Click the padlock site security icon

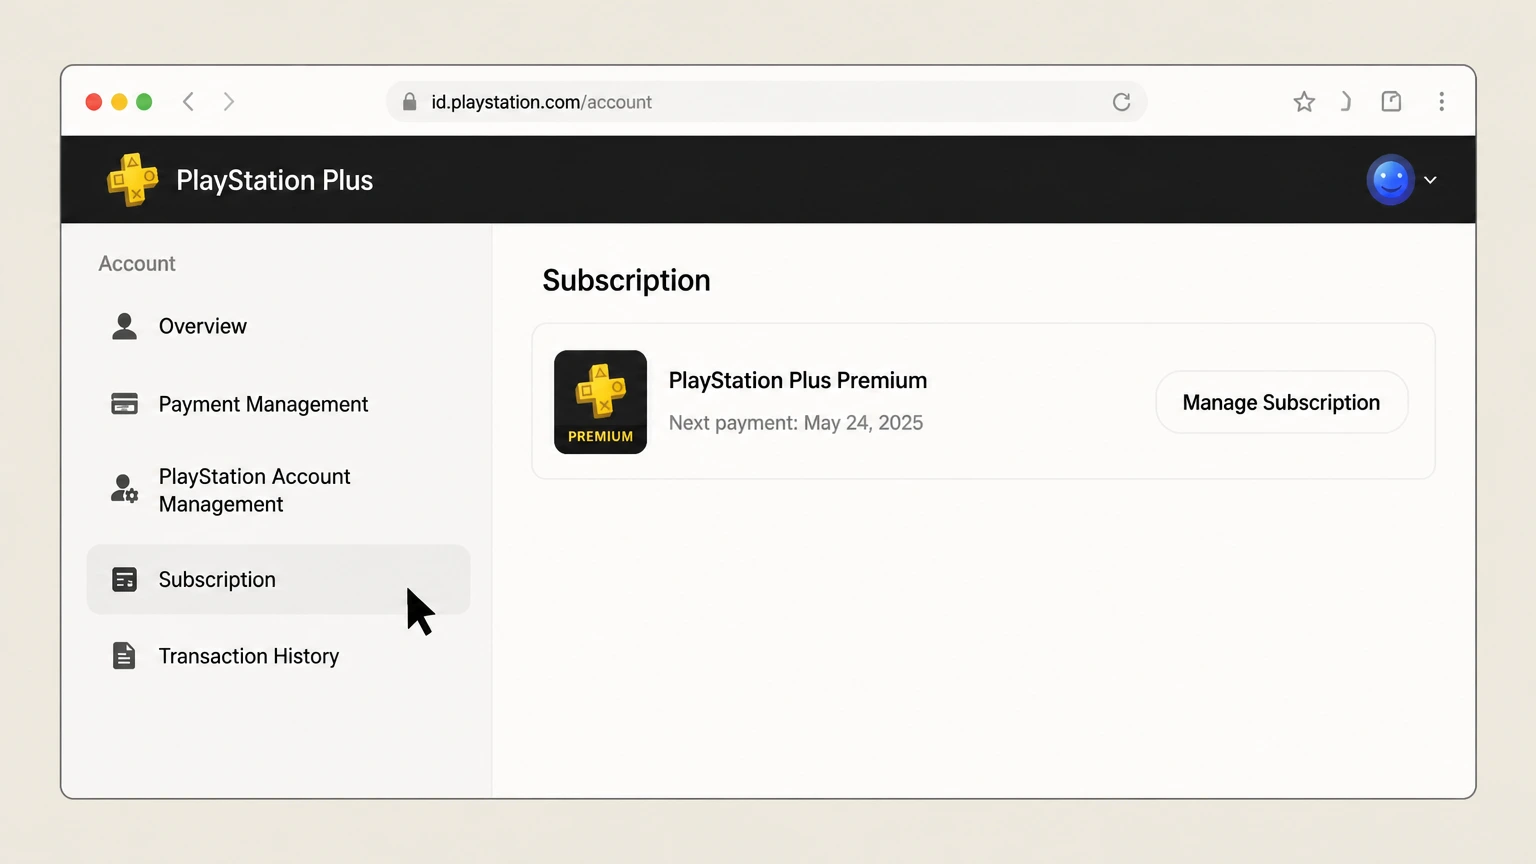[409, 102]
